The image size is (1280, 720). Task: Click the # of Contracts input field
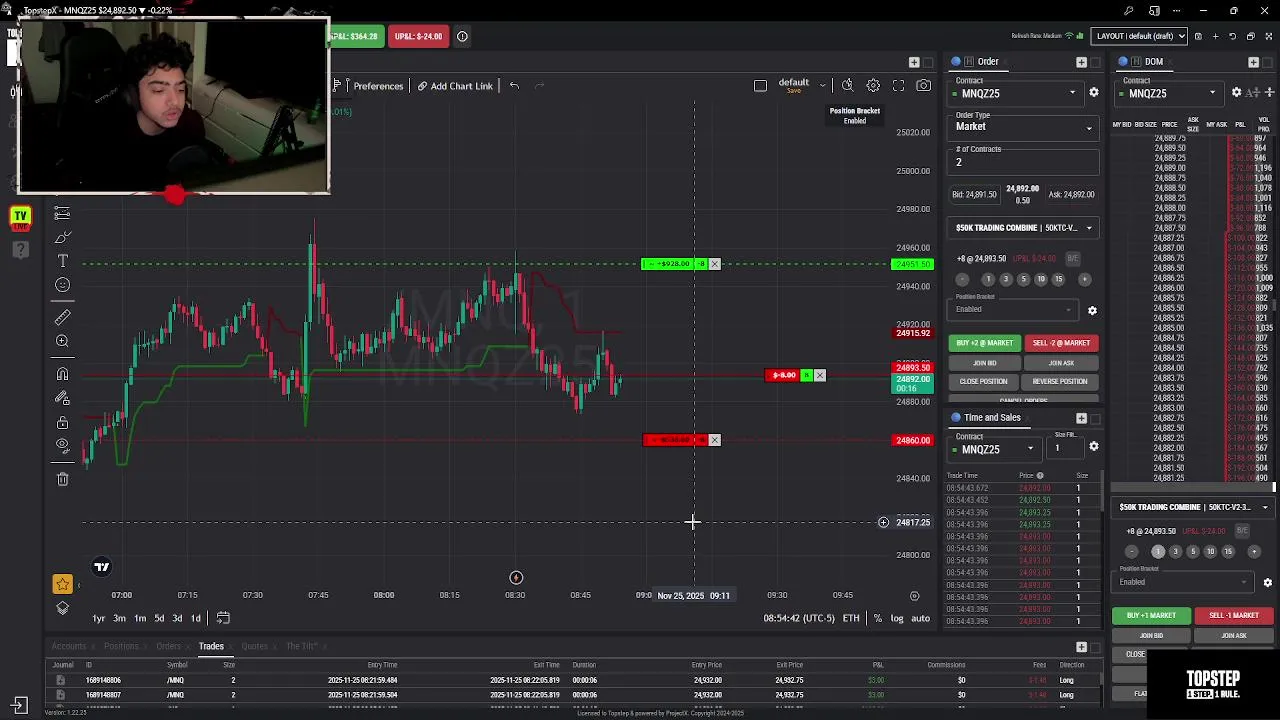pos(1023,163)
